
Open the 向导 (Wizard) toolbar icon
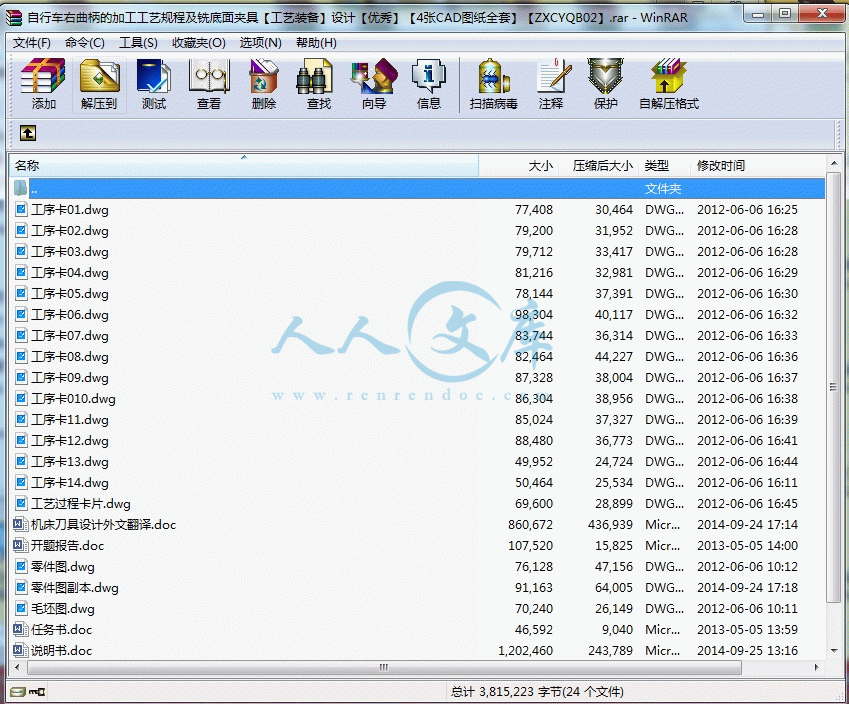click(x=374, y=76)
